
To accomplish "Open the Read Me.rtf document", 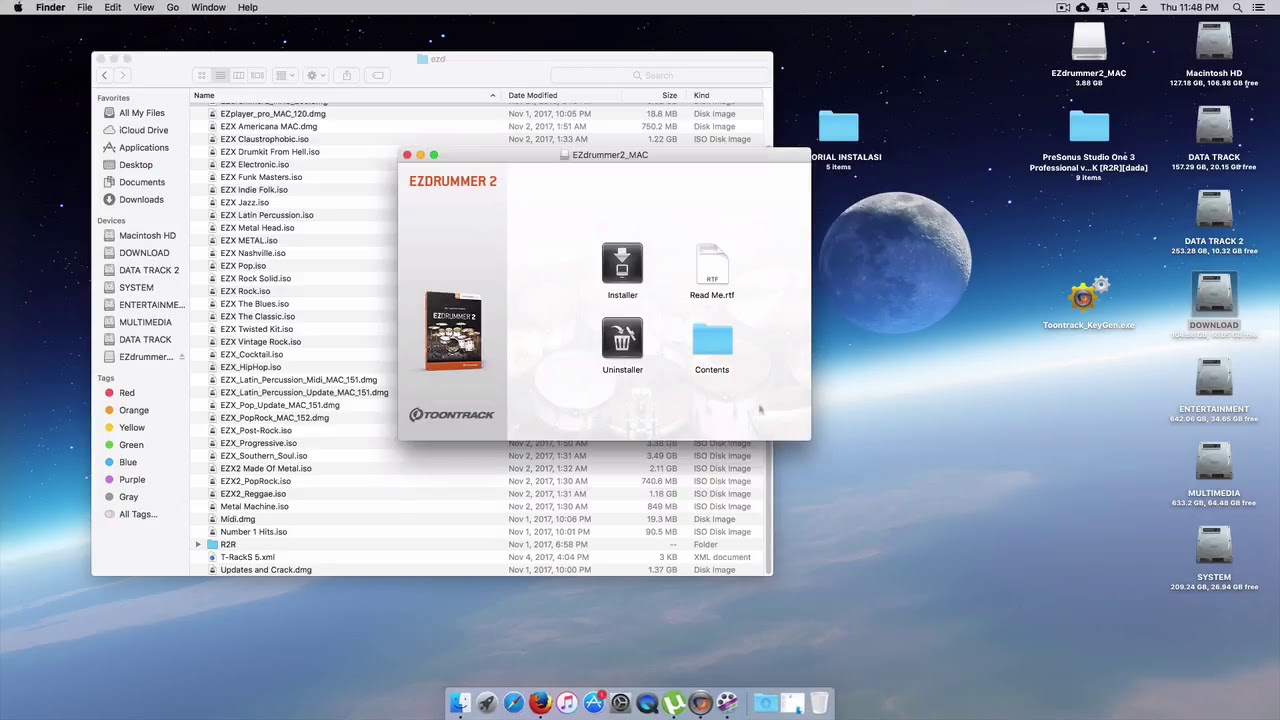I will tap(712, 265).
